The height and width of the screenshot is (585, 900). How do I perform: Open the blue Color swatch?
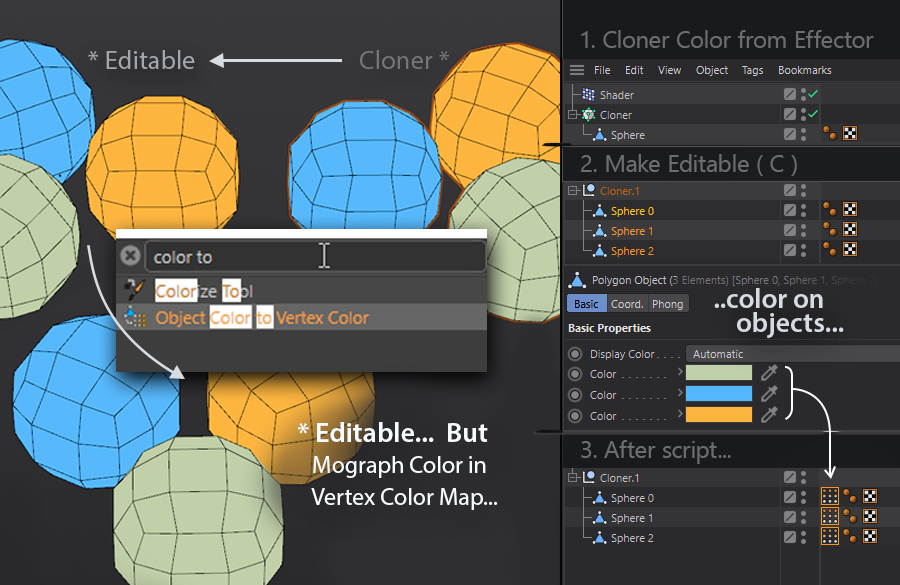click(719, 393)
